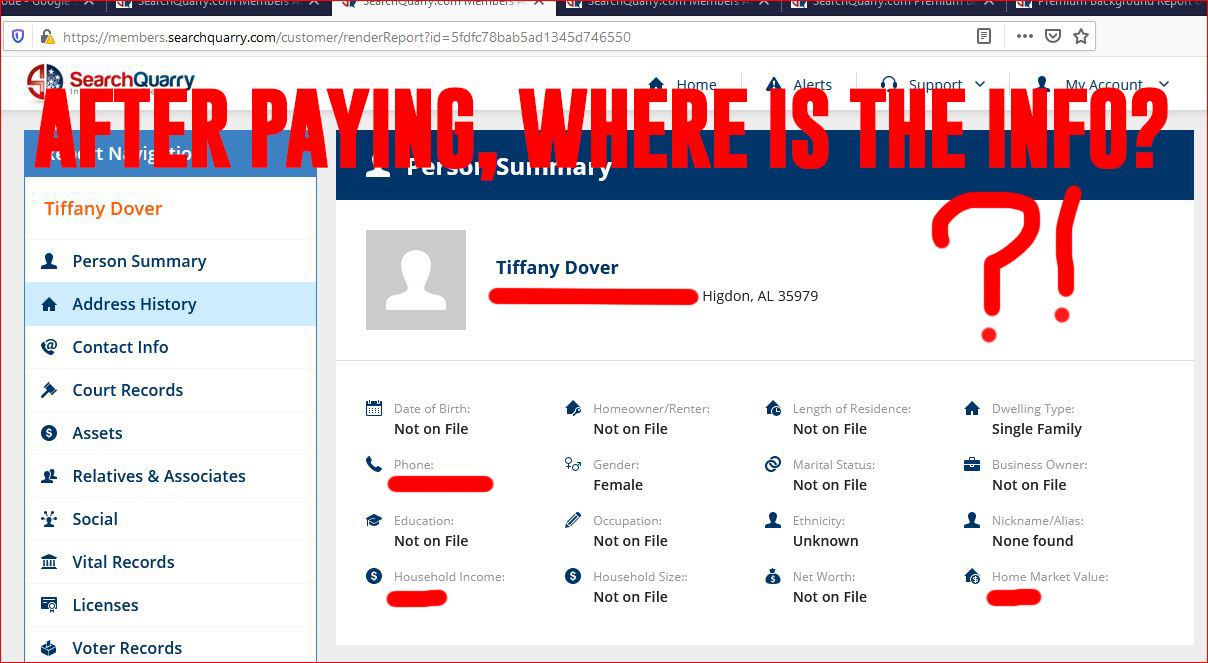
Task: Open the Alerts link
Action: [x=799, y=85]
